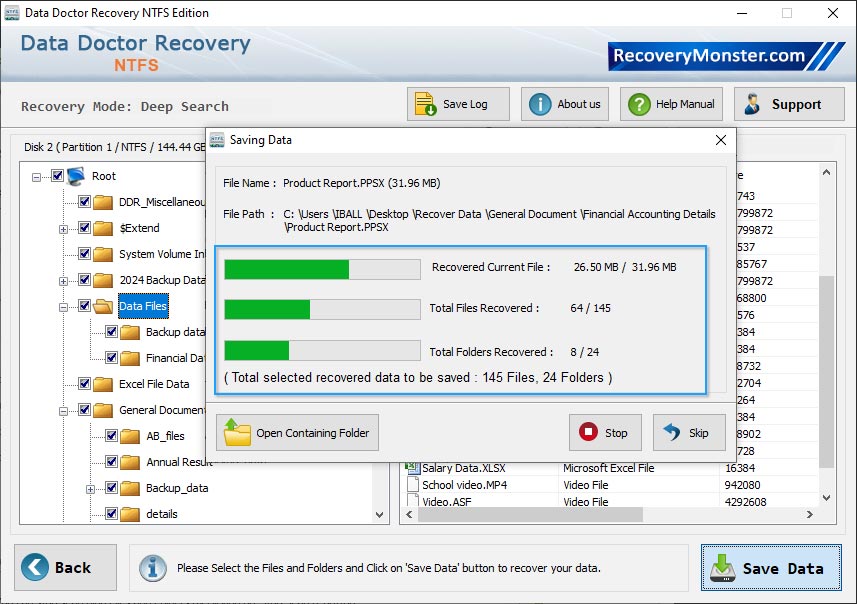Click the red Stop icon in the dialog
This screenshot has height=604, width=857.
pyautogui.click(x=588, y=432)
